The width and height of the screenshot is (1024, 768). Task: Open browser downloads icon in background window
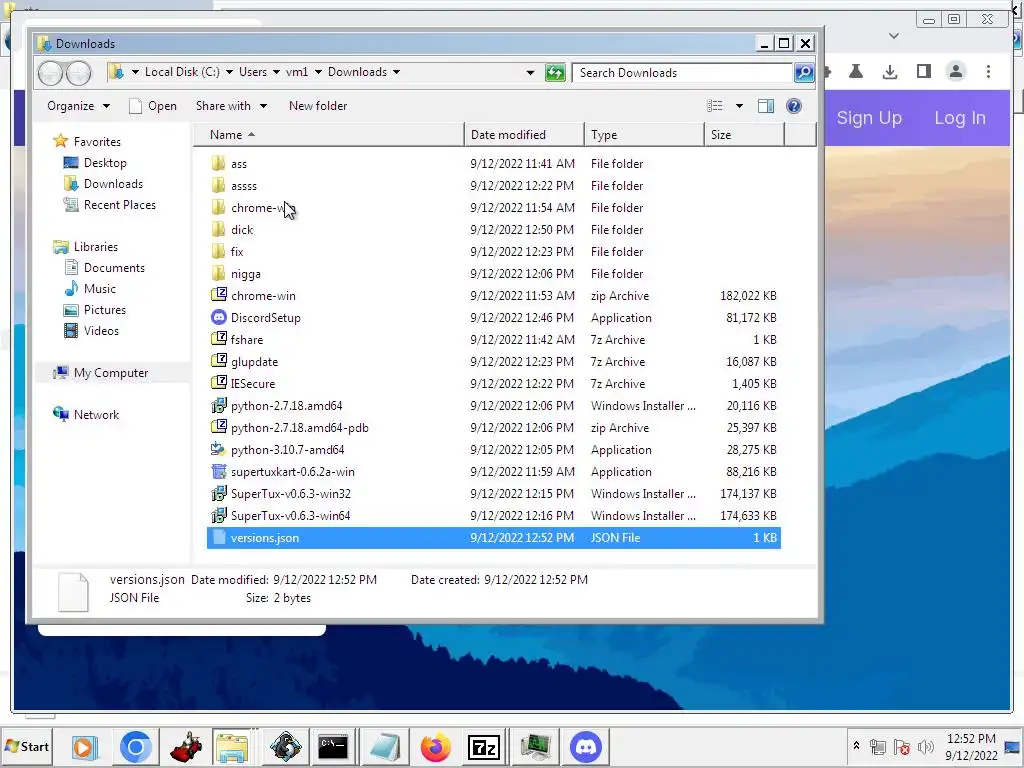889,72
